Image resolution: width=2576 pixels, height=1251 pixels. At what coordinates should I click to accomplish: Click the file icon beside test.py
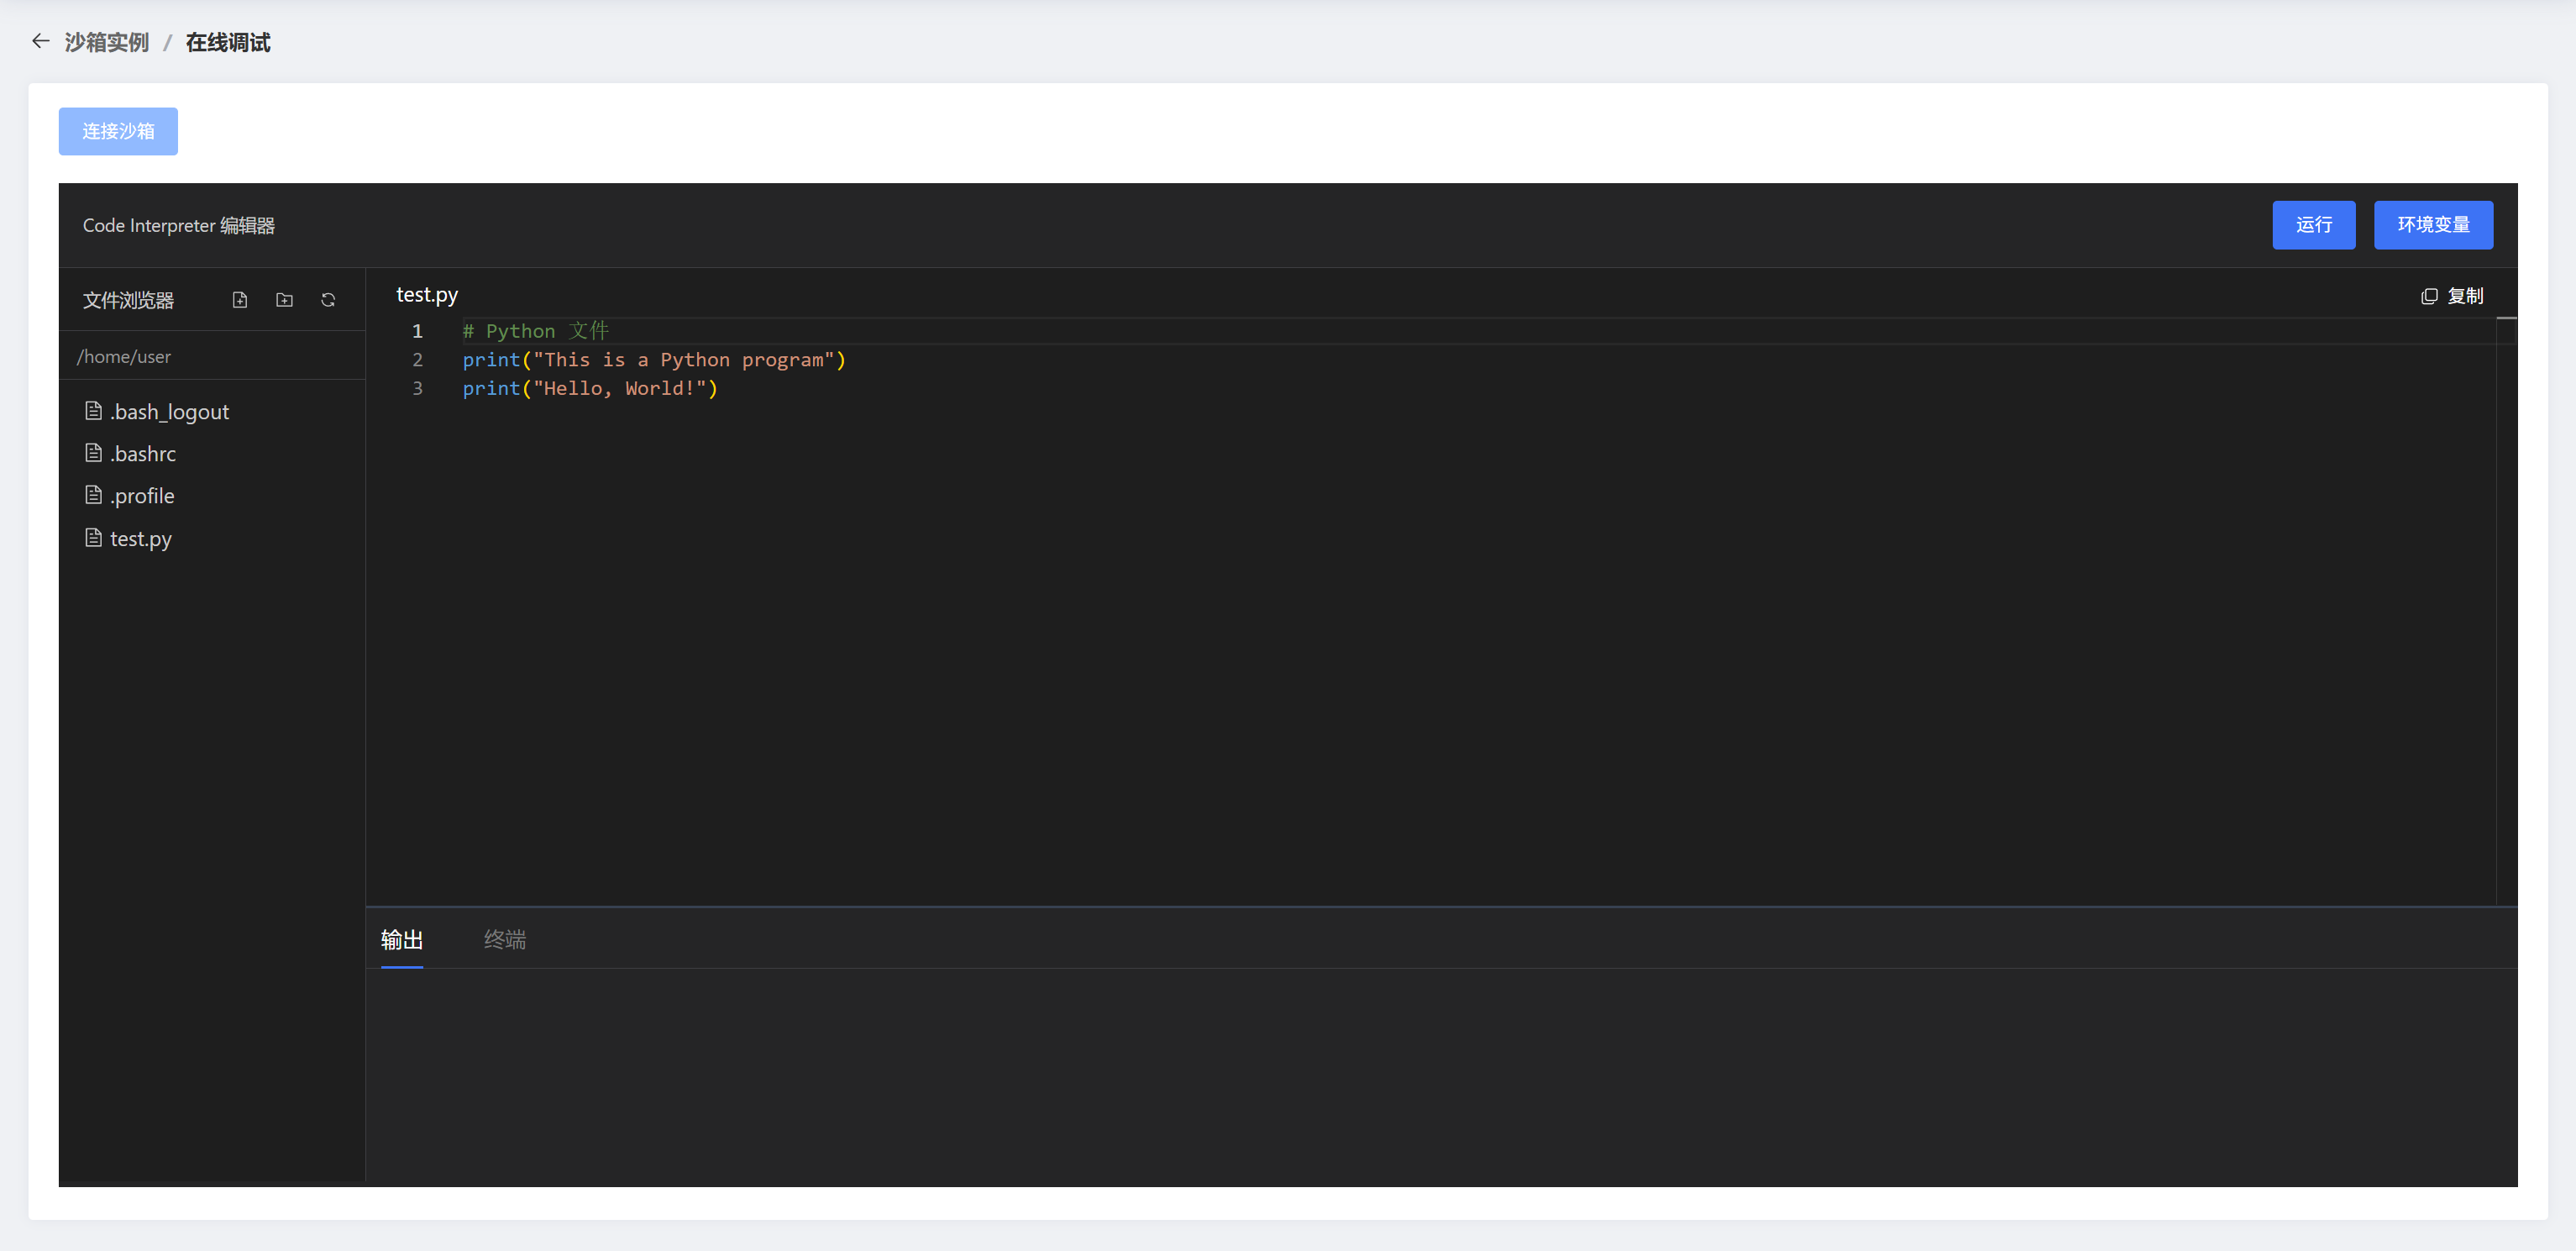pyautogui.click(x=94, y=538)
